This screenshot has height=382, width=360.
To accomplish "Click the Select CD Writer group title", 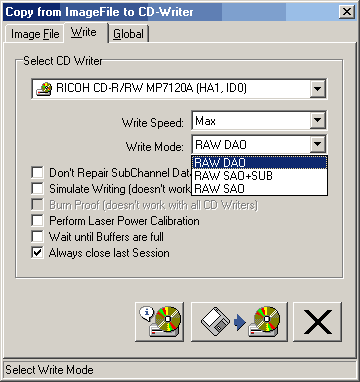I will tap(63, 61).
